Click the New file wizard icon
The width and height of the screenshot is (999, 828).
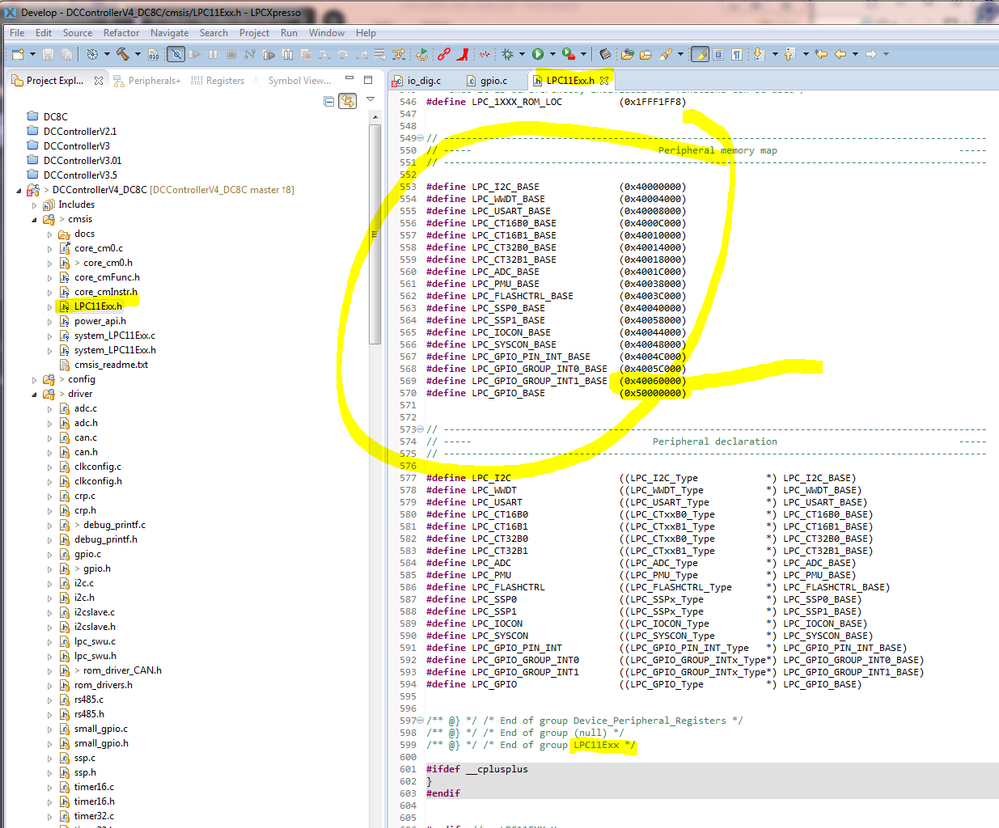point(18,54)
